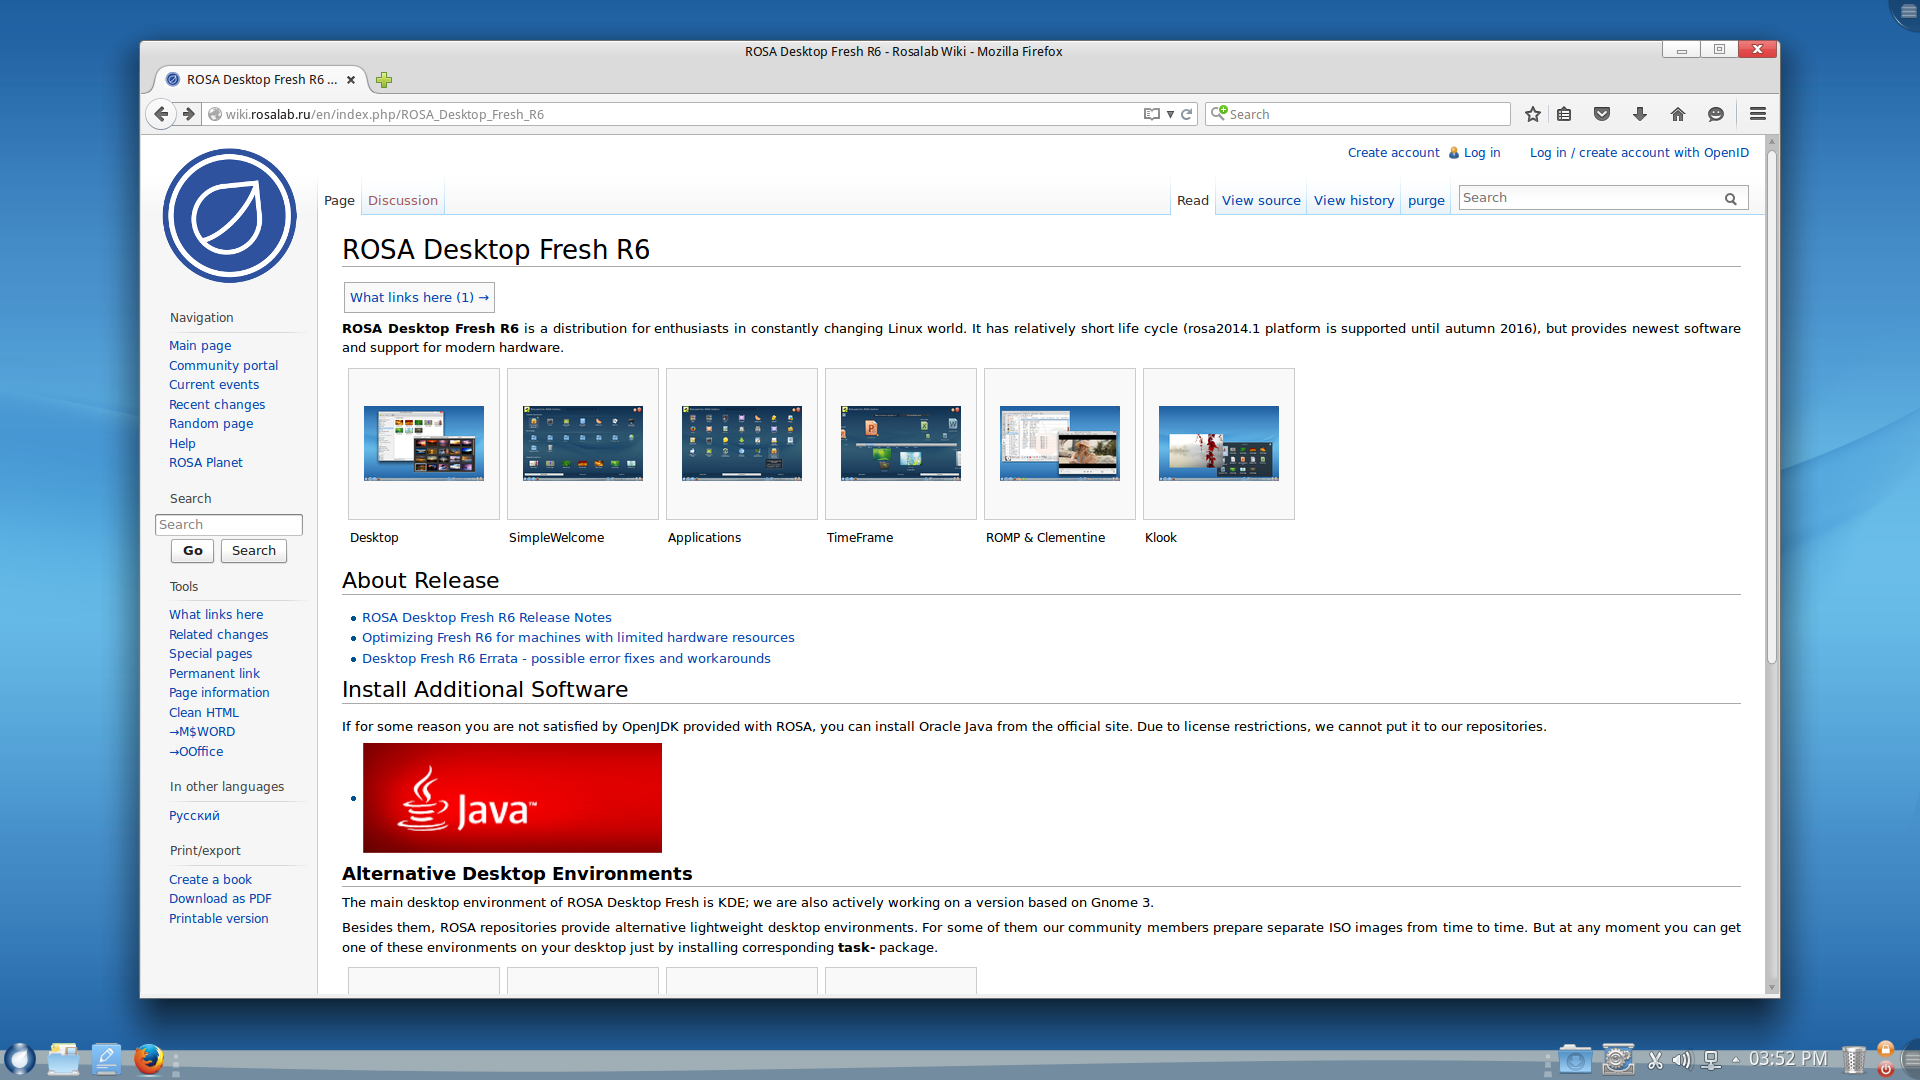1920x1080 pixels.
Task: Reload the page with the refresh icon
Action: coord(1187,114)
